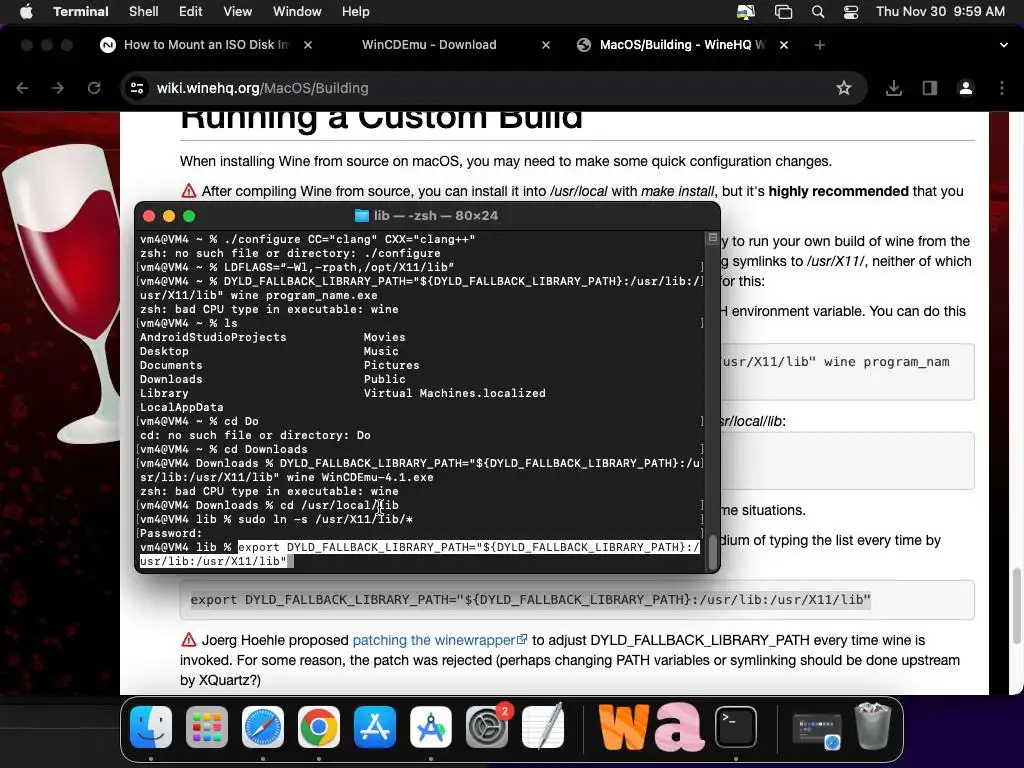Open the Trash from the Dock
Screen dimensions: 1024x768
(873, 726)
